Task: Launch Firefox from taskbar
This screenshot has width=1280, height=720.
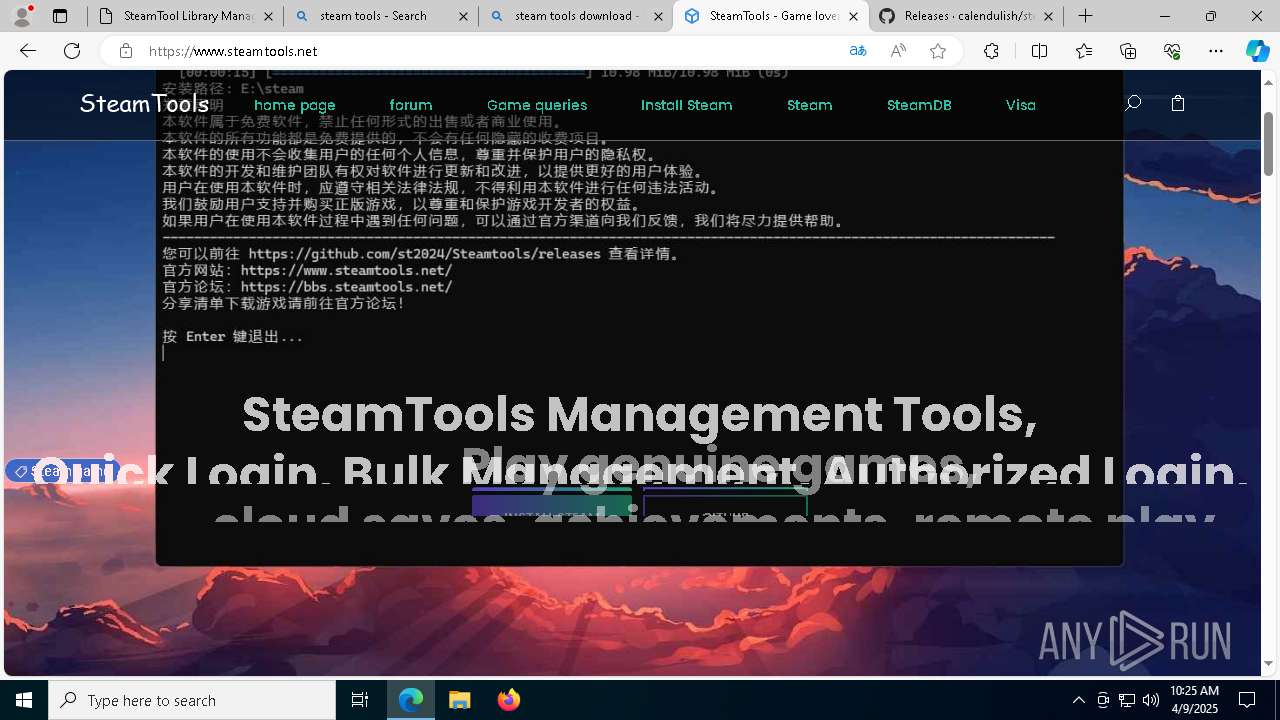Action: coord(508,700)
